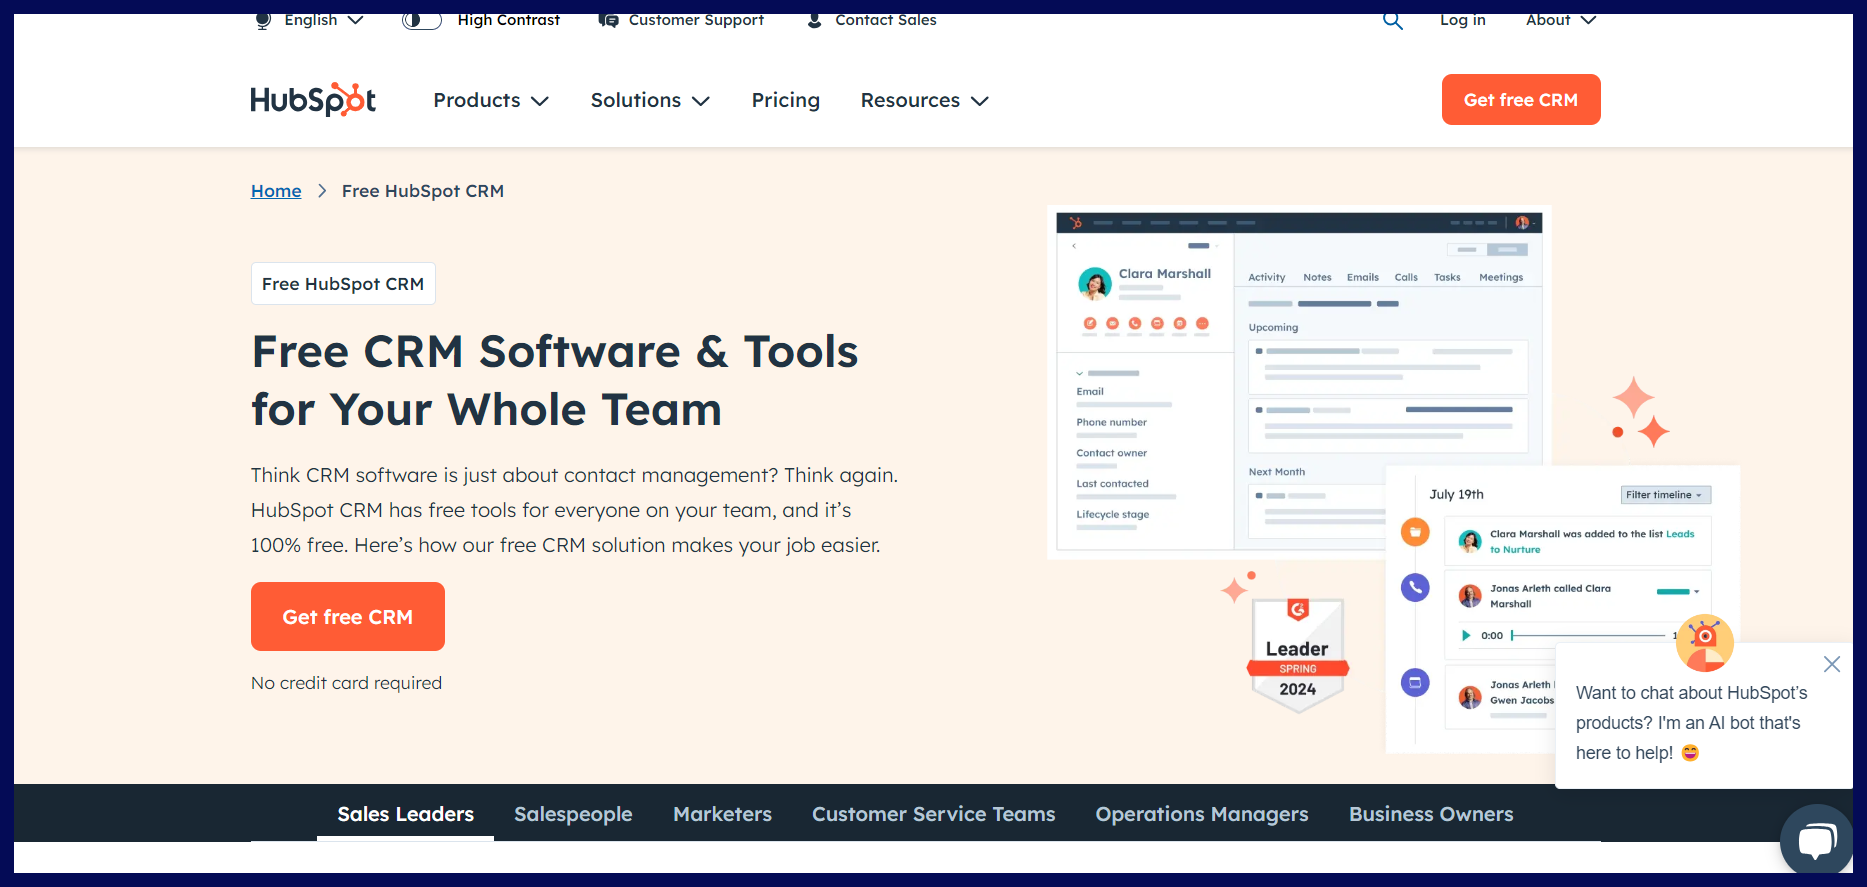This screenshot has width=1867, height=887.
Task: Click the CRM contact record illustration
Action: tap(1299, 381)
